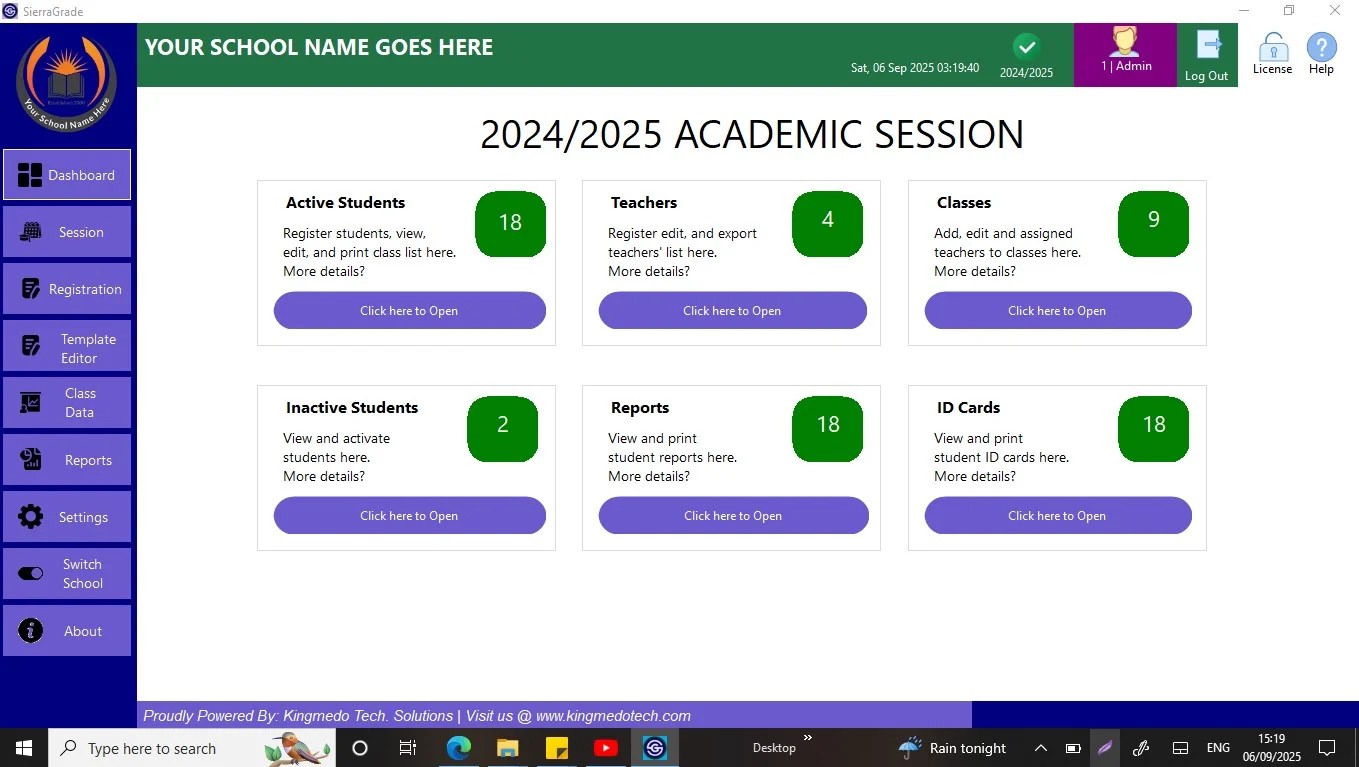This screenshot has height=767, width=1359.
Task: Click the www.kingmedotech.com footer link
Action: (613, 716)
